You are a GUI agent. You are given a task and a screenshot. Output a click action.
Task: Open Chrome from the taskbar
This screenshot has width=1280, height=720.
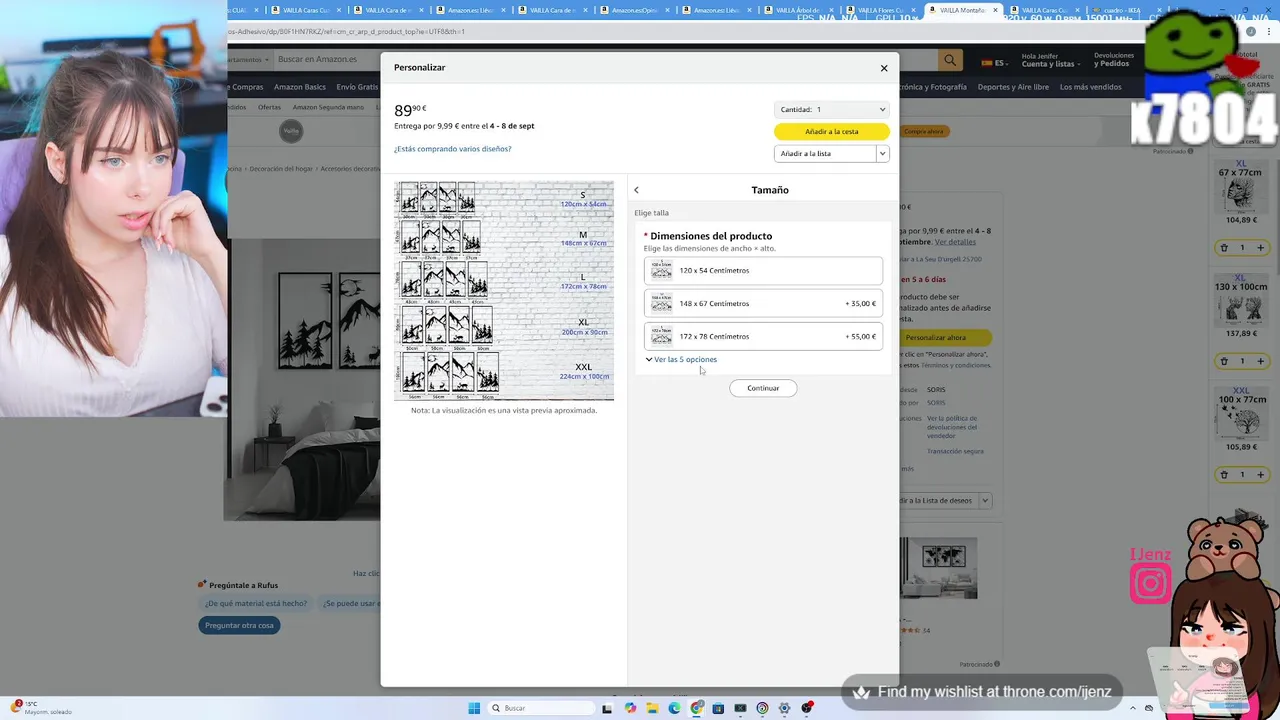click(x=696, y=708)
